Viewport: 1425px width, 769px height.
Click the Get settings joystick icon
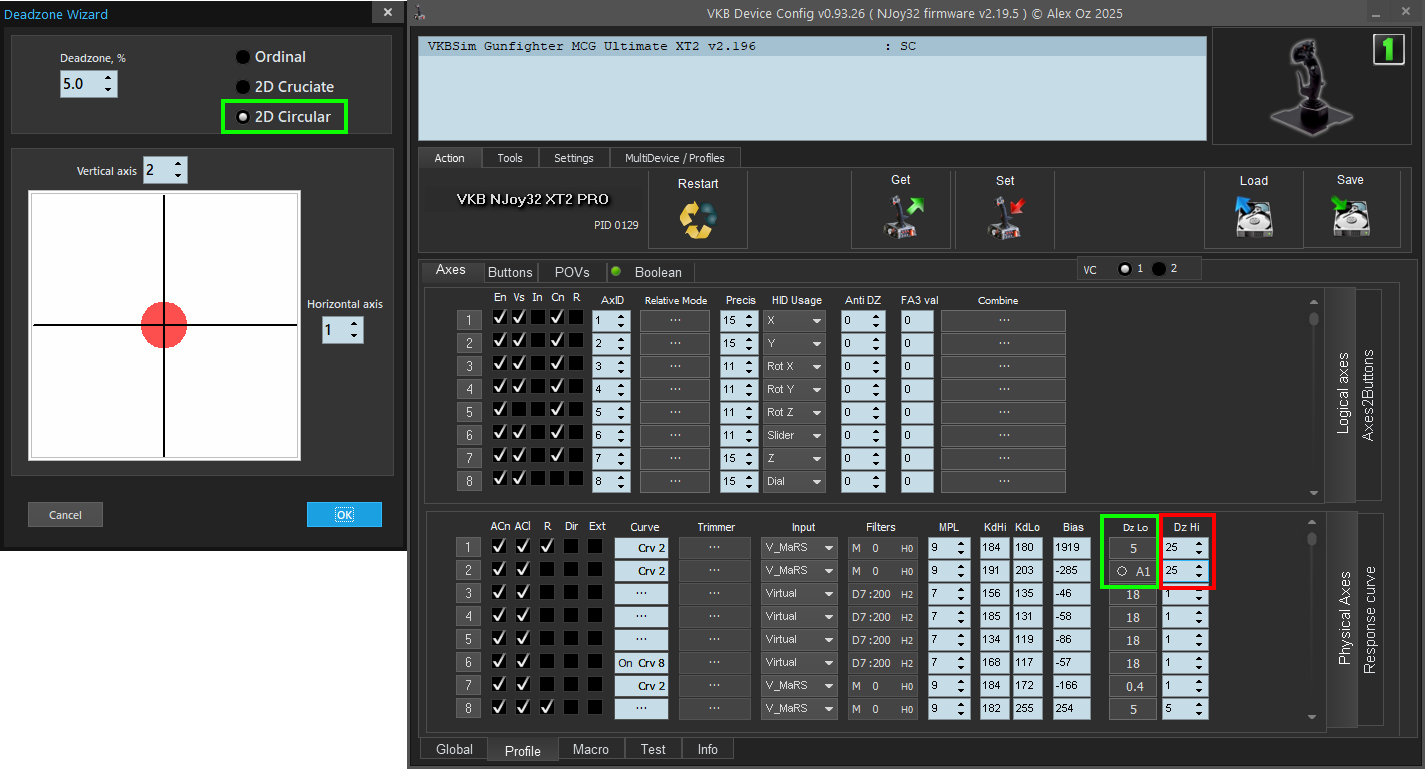(901, 217)
